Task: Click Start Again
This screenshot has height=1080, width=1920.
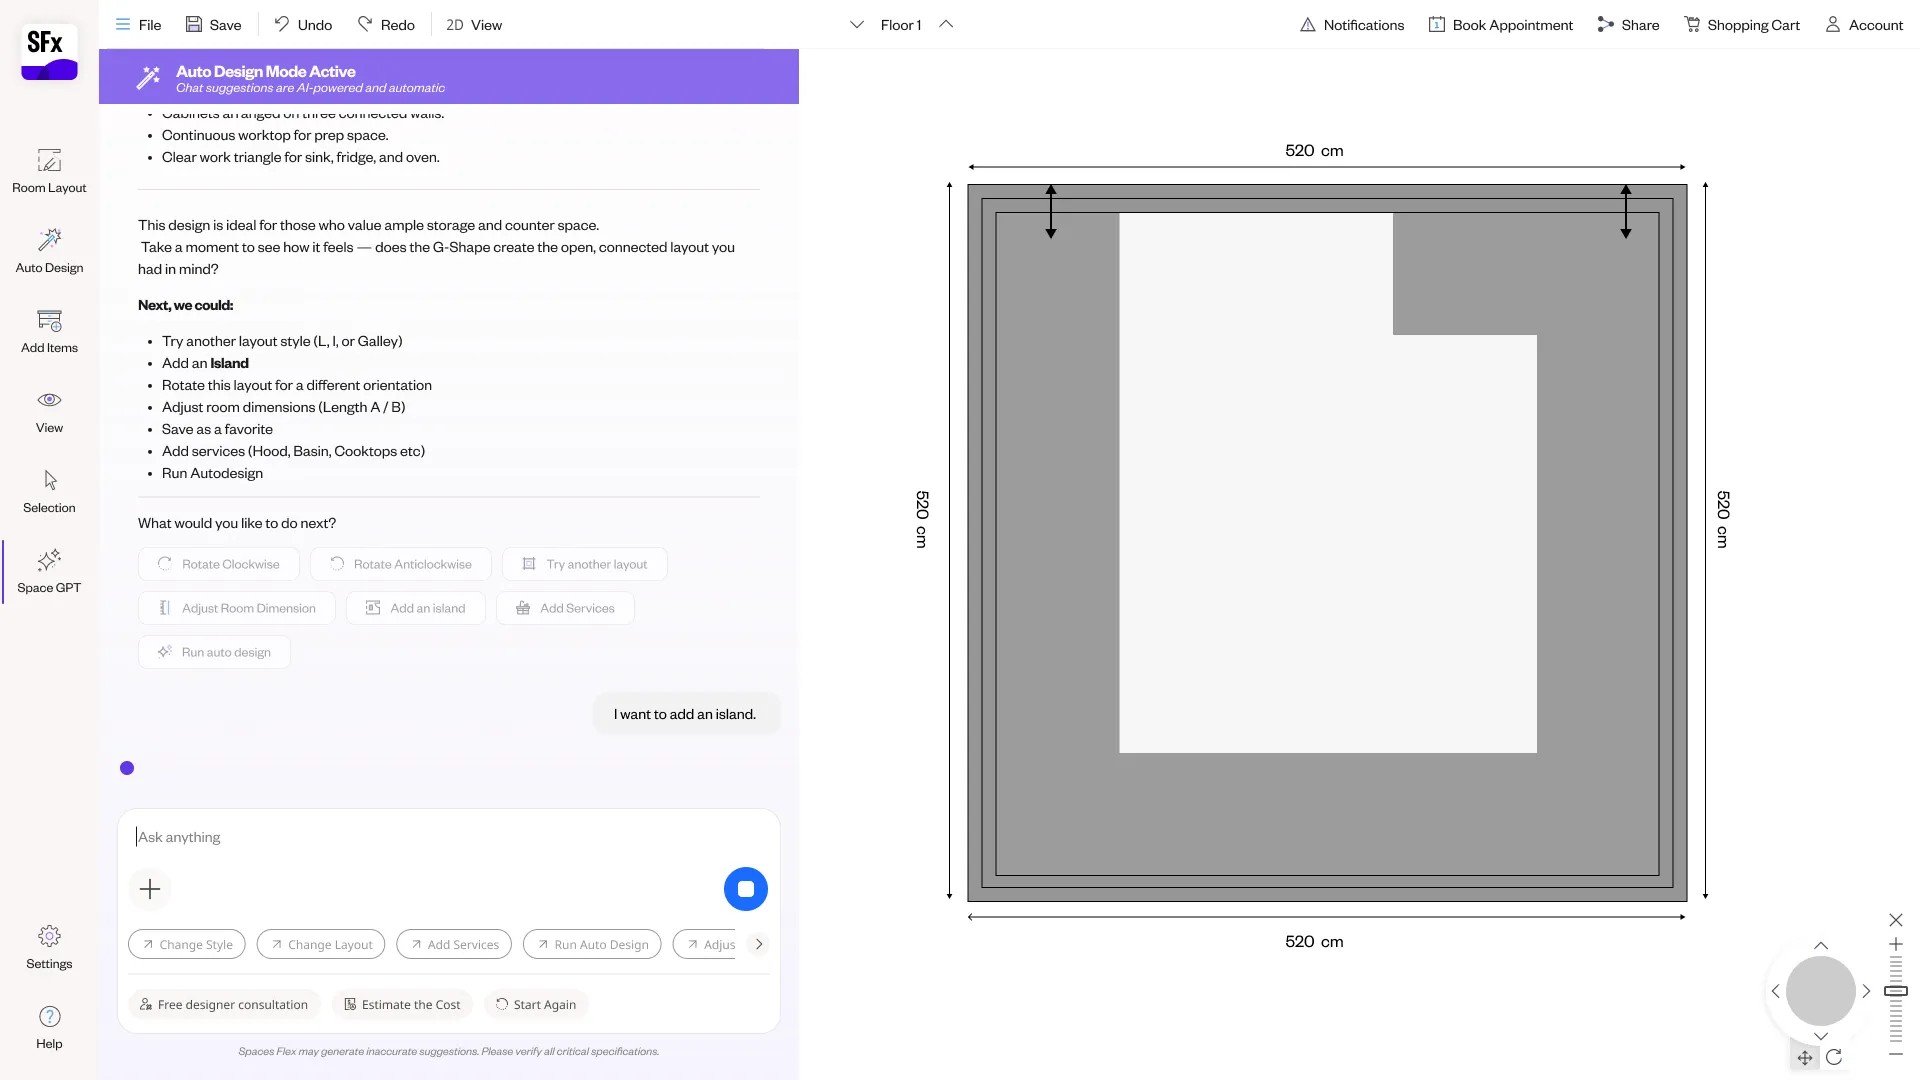Action: 536,1004
